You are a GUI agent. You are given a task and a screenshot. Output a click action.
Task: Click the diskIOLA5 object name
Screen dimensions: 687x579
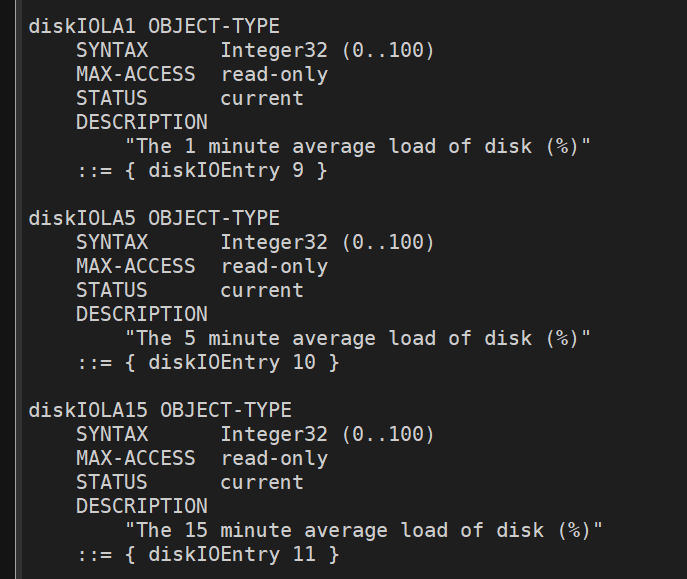(82, 218)
